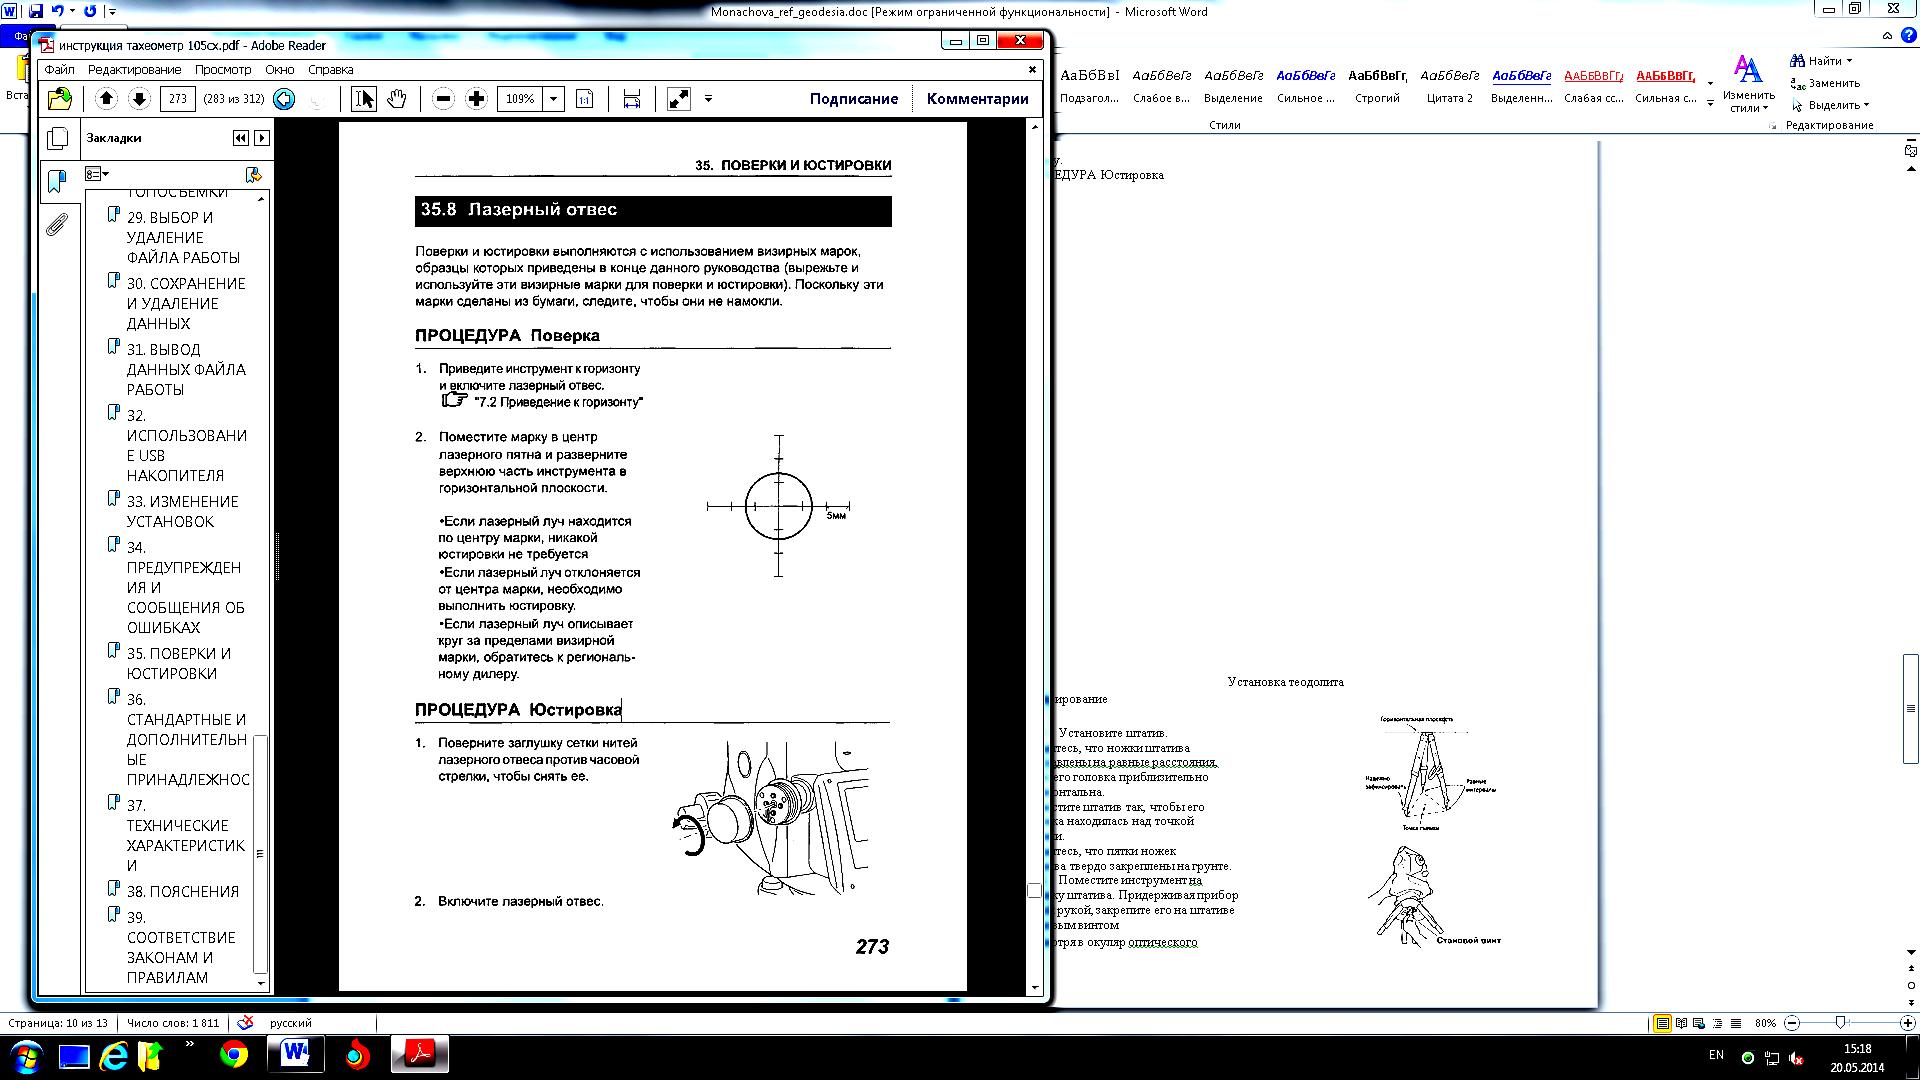Viewport: 1920px width, 1080px height.
Task: Open Adobe toolbar extra tools dropdown
Action: click(x=708, y=98)
